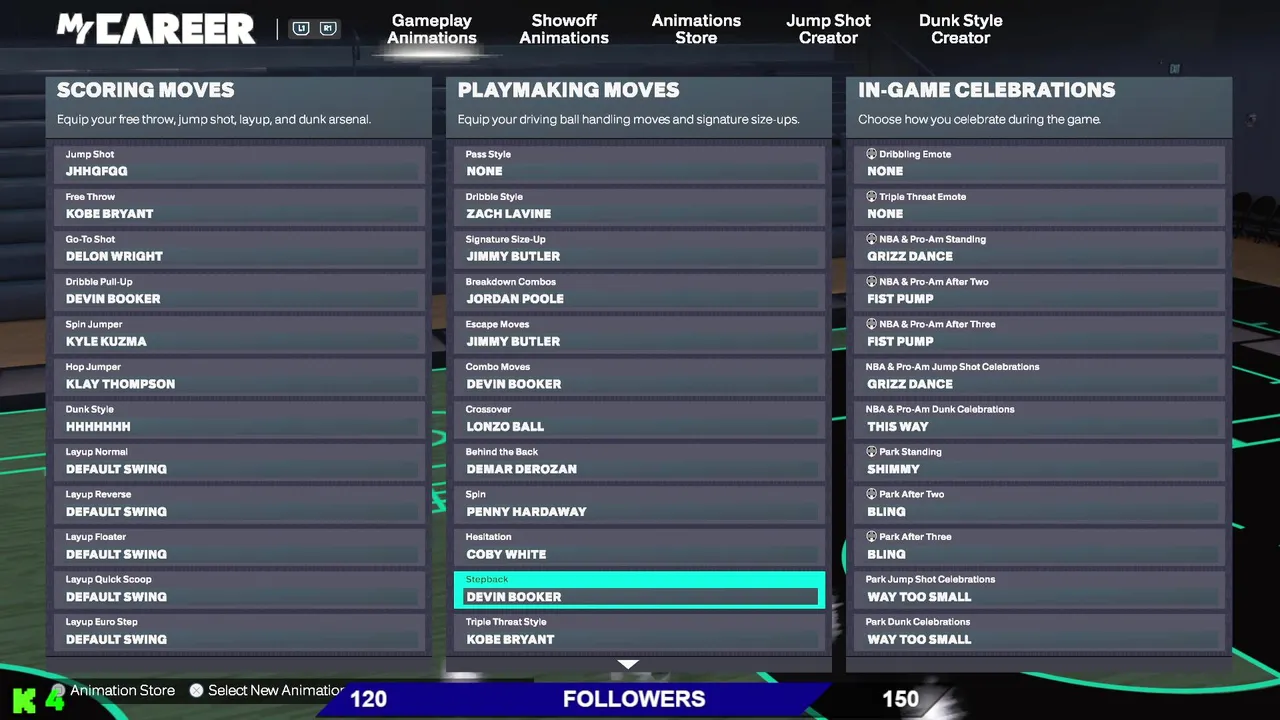Click the emote icon beside Park After Three
The width and height of the screenshot is (1280, 720).
871,537
